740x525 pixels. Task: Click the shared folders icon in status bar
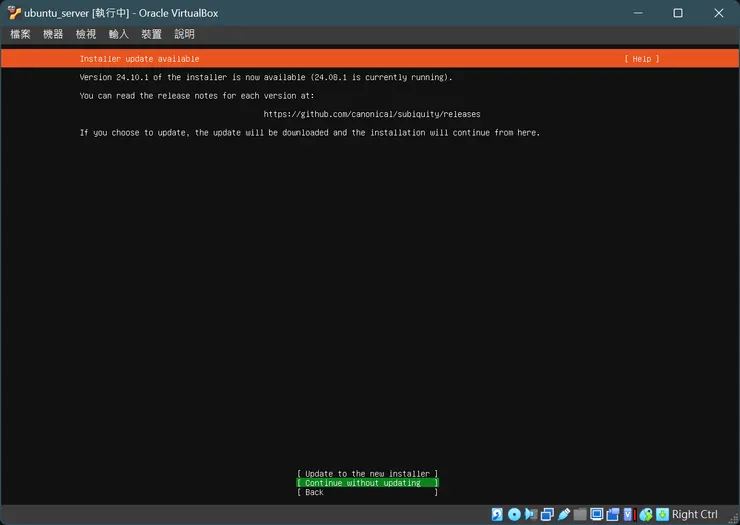[580, 514]
